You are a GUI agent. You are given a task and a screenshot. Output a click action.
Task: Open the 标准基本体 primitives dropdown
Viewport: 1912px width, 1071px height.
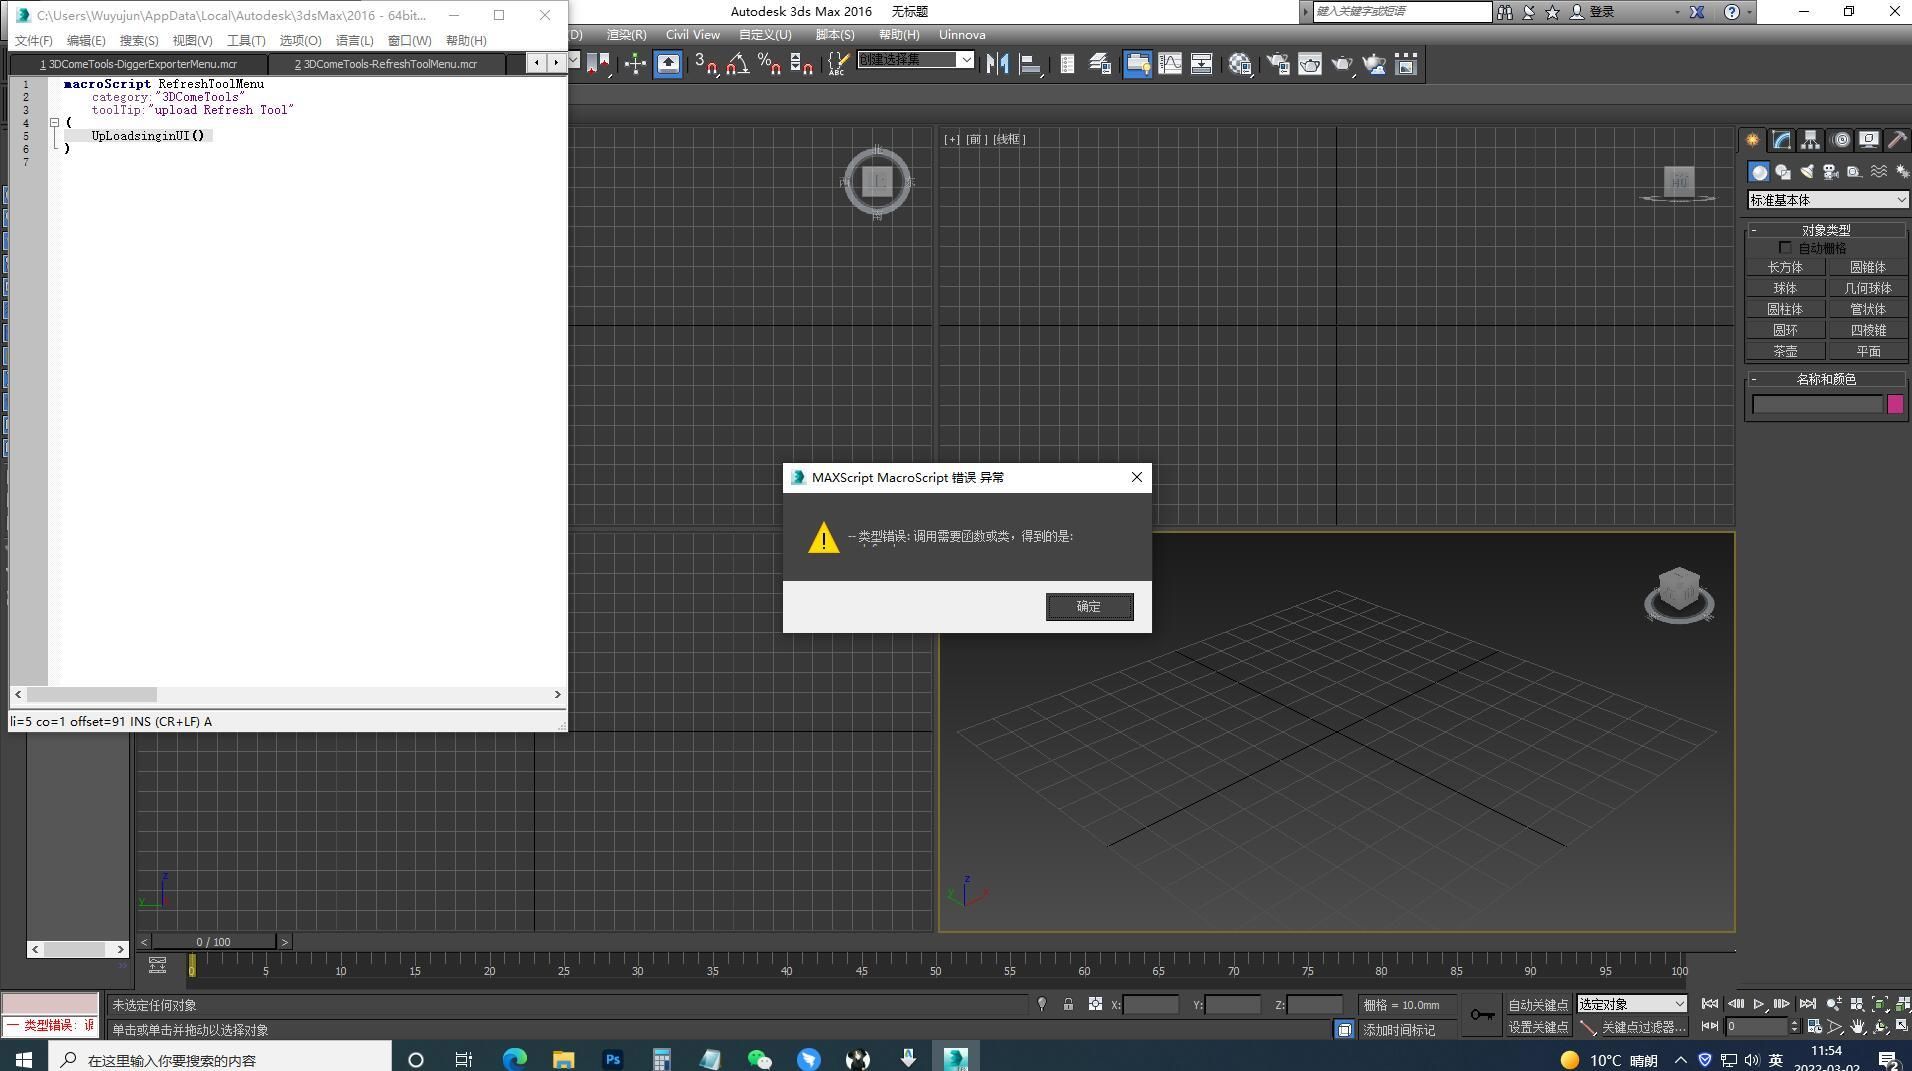(x=1828, y=200)
